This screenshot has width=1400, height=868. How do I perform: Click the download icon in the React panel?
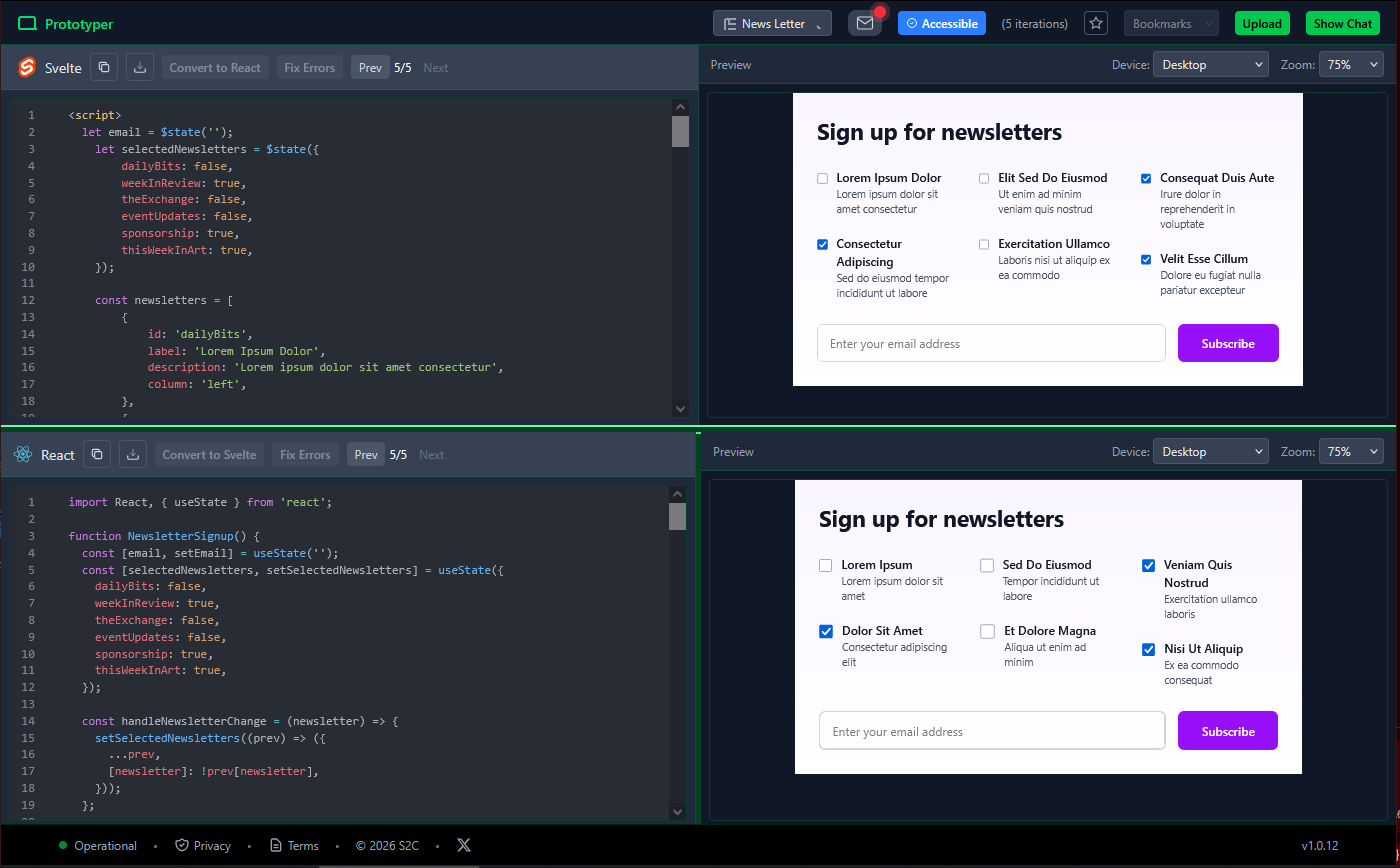(133, 454)
